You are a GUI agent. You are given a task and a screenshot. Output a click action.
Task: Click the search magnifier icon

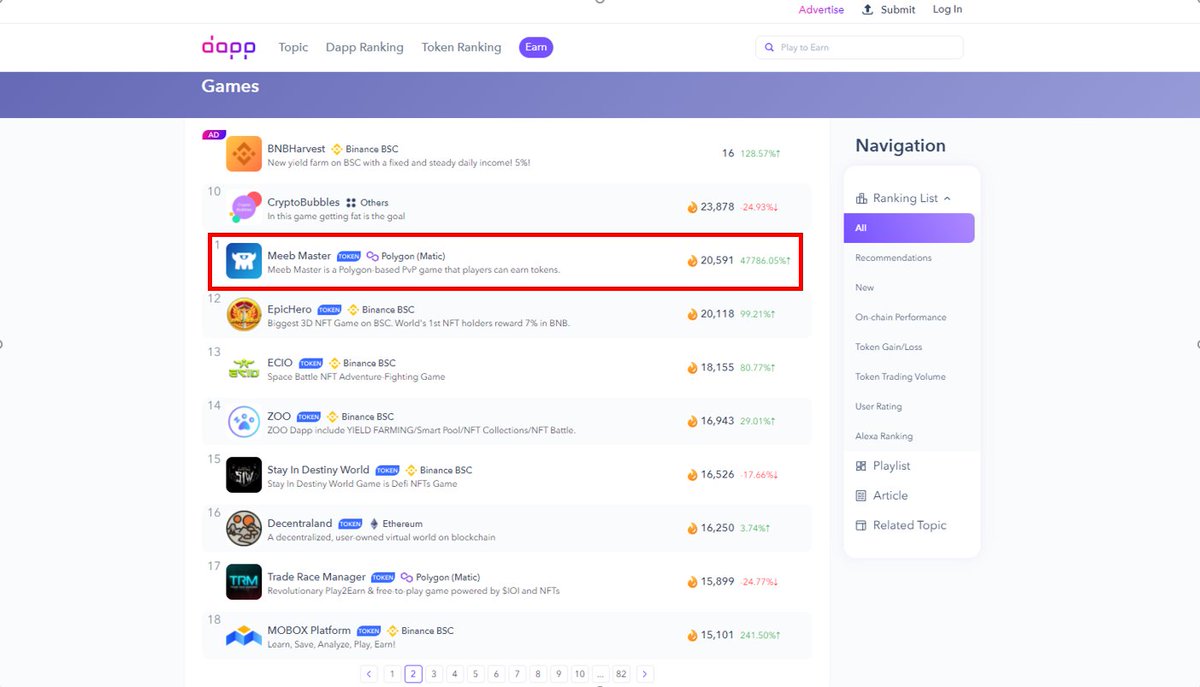769,47
